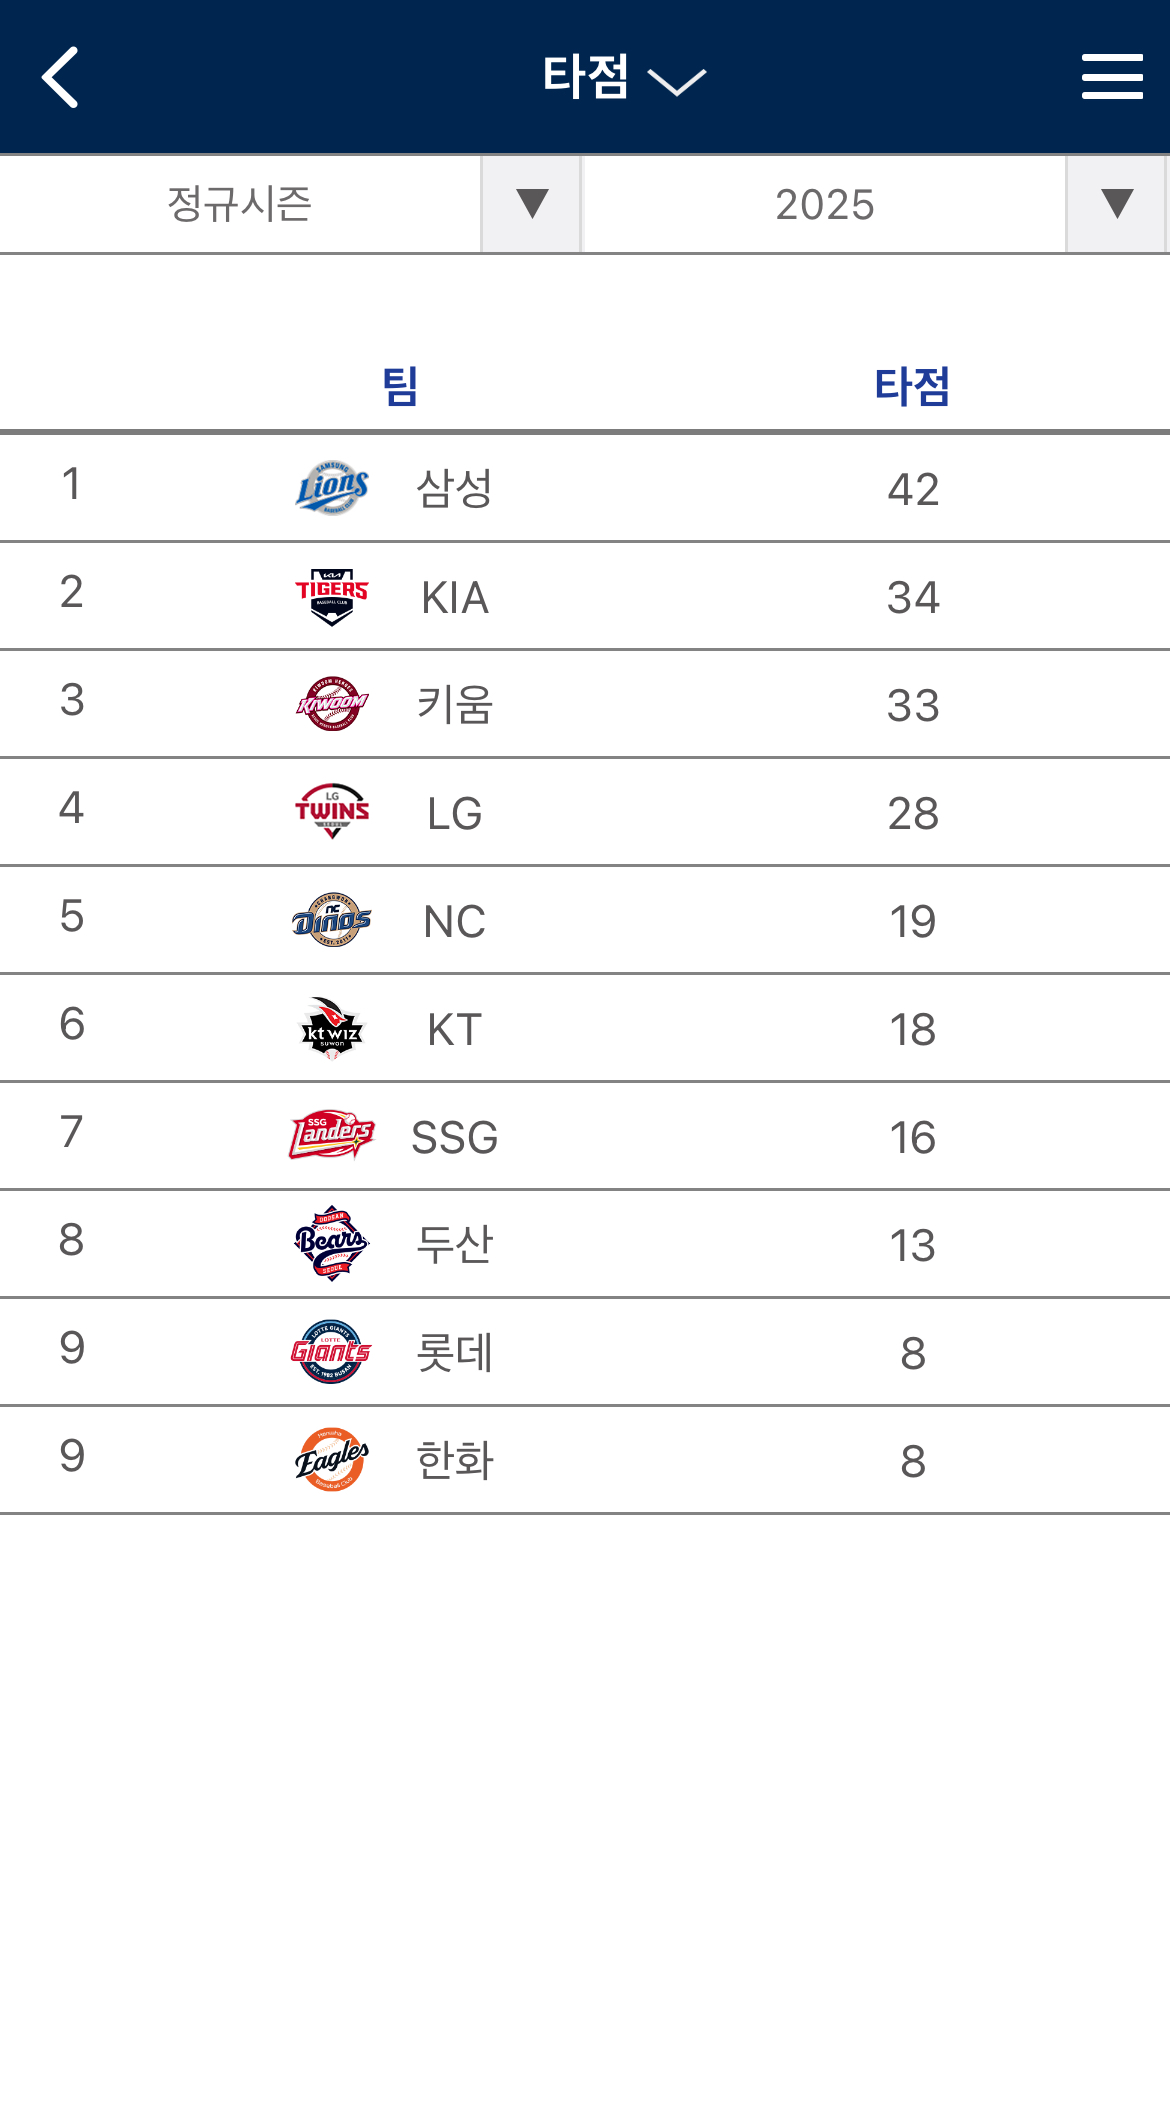Open the hamburger menu
This screenshot has width=1170, height=2115.
tap(1111, 77)
